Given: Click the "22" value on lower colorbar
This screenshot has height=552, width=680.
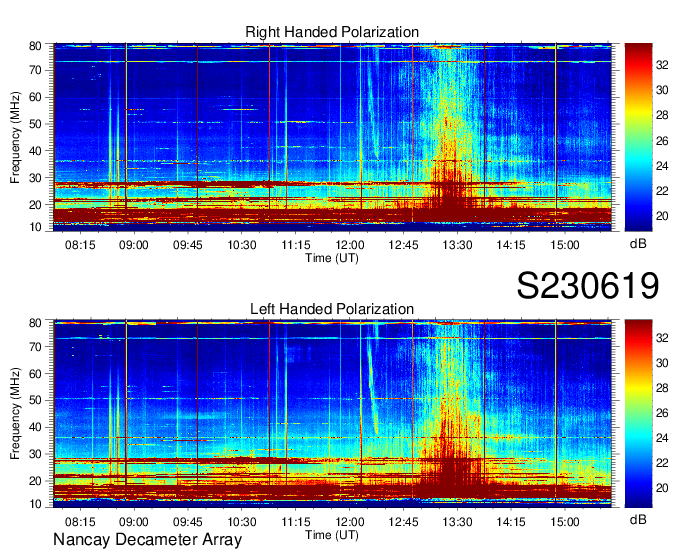Looking at the screenshot, I should click(662, 463).
